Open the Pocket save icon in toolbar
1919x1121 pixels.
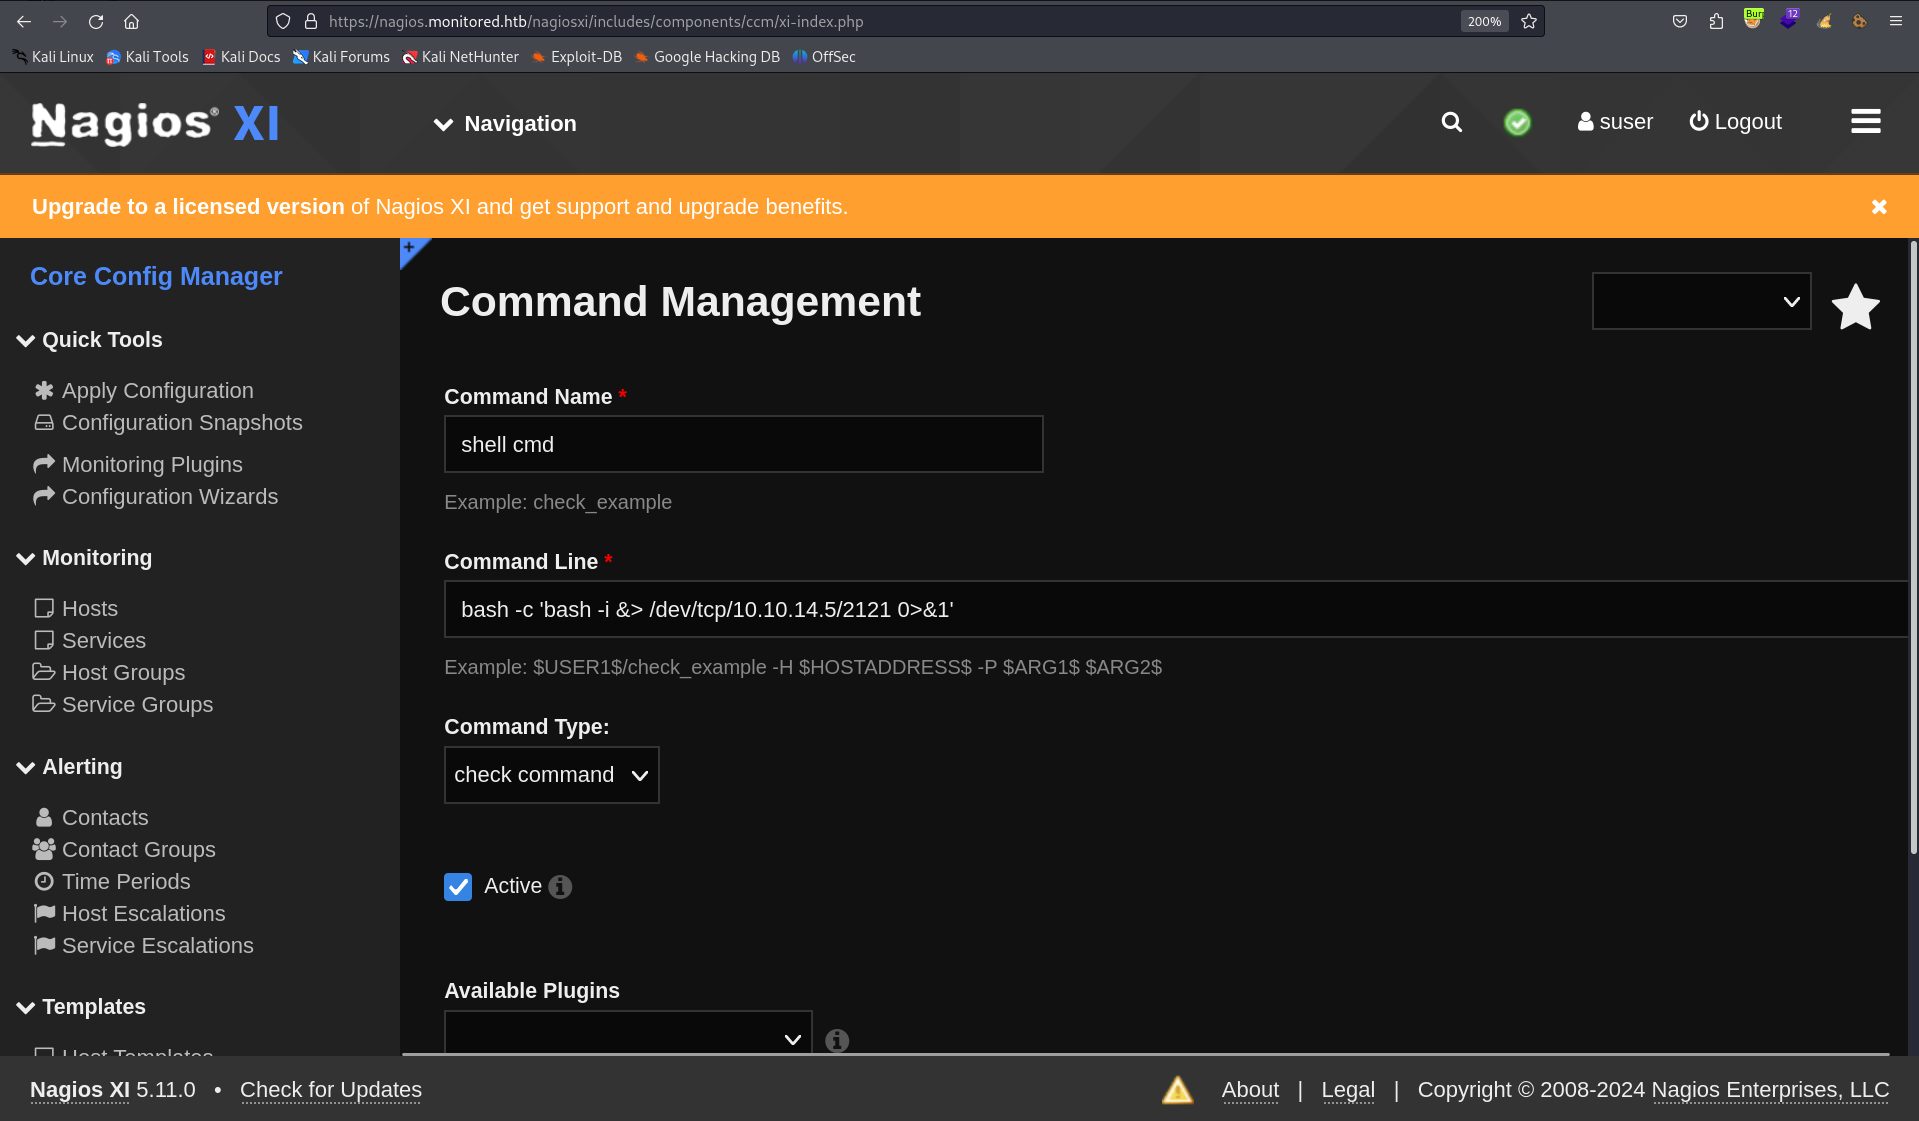click(x=1680, y=21)
